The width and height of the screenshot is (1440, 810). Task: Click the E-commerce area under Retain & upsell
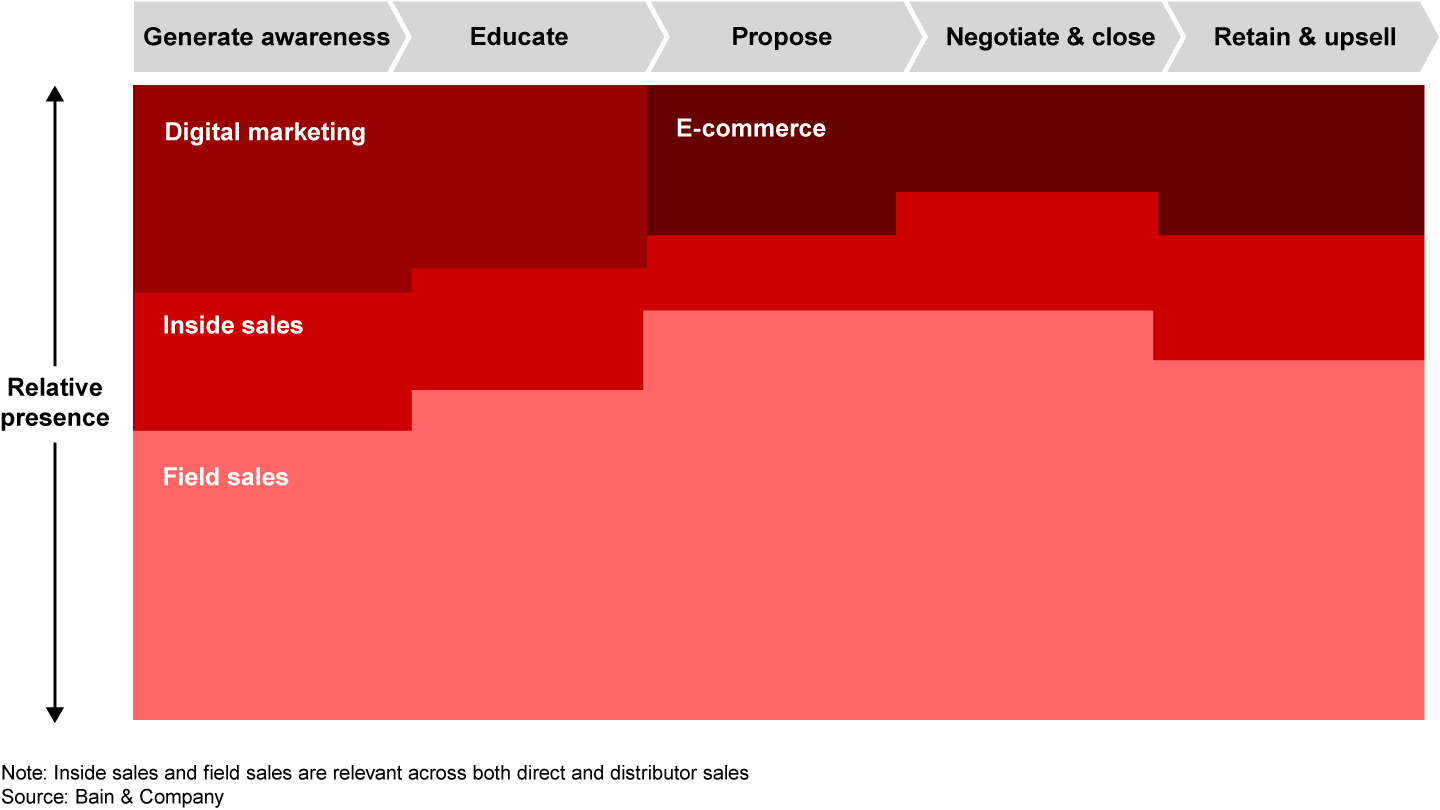click(x=1290, y=160)
